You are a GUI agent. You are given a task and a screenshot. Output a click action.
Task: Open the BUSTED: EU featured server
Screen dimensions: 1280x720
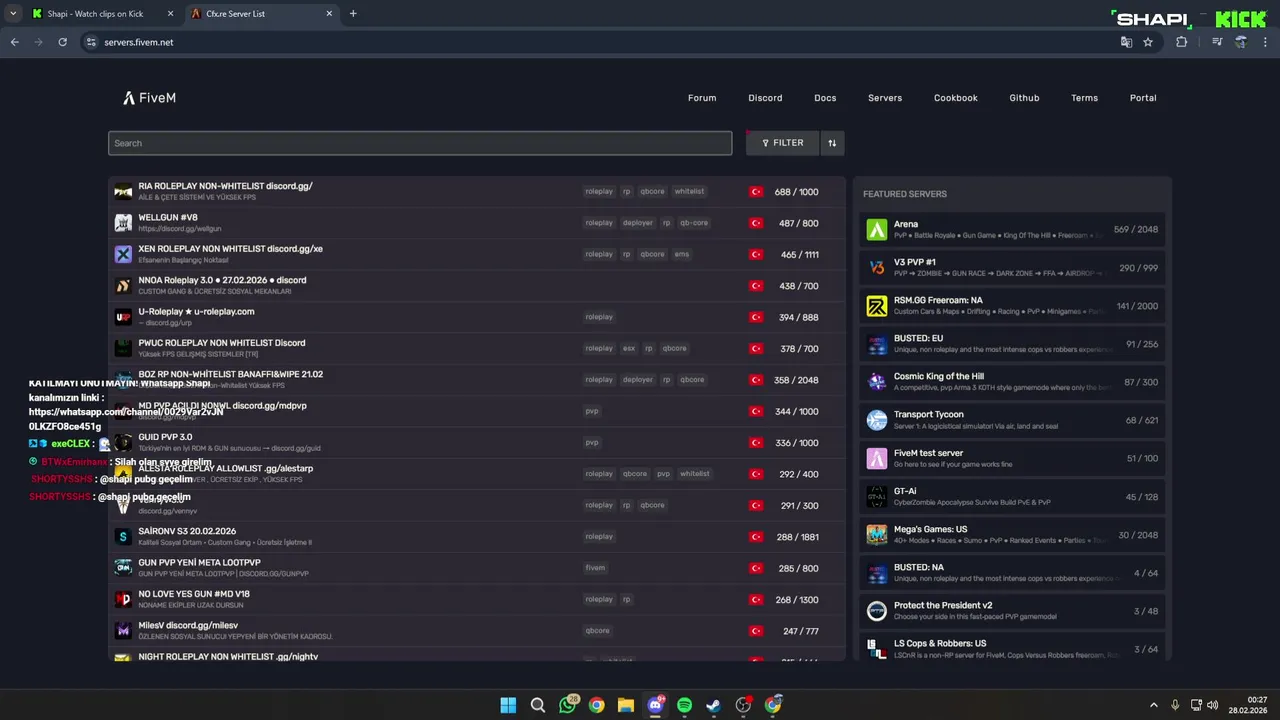1011,344
